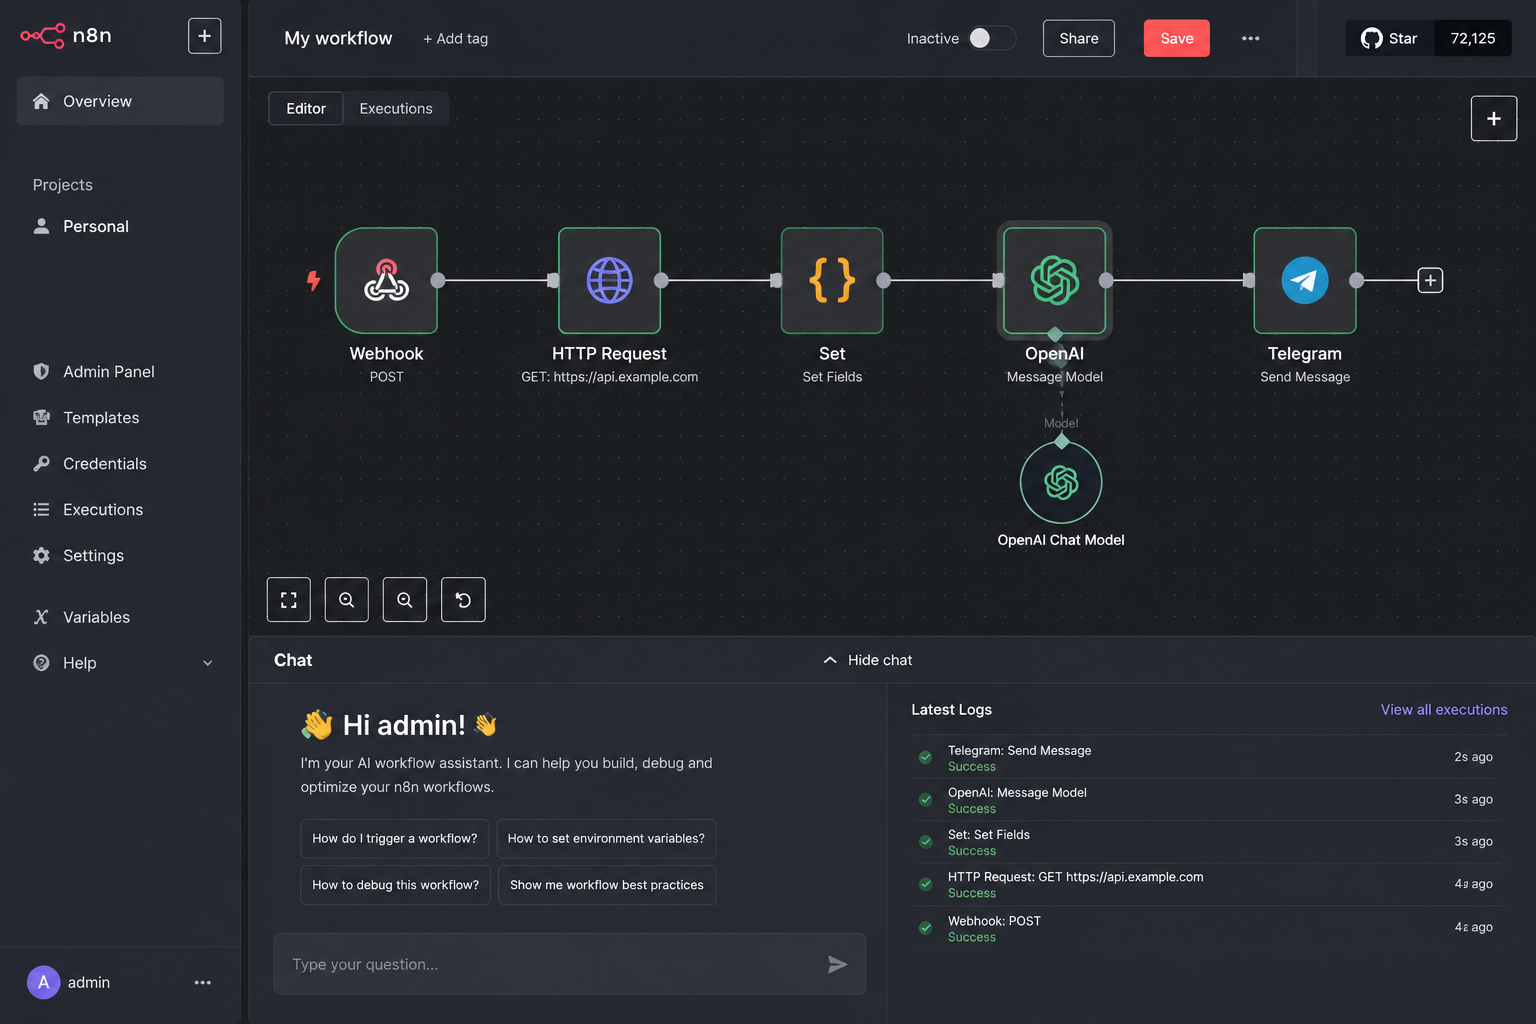Select the HTTP Request node
Screen dimensions: 1536x1024
click(609, 280)
